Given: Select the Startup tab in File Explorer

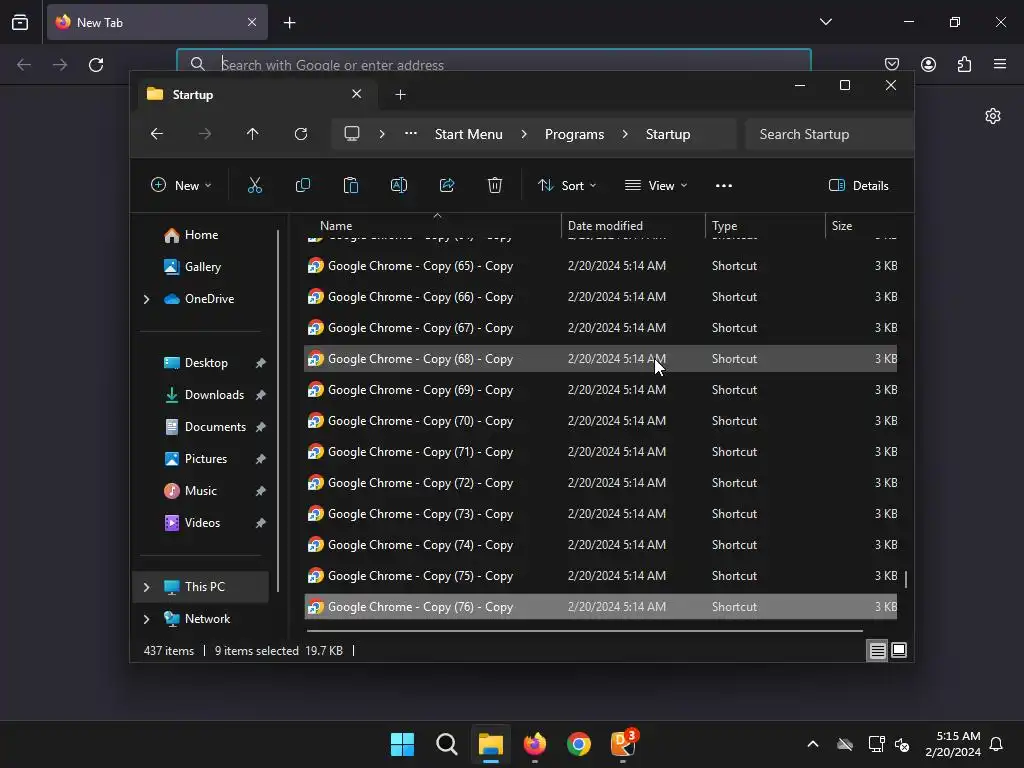Looking at the screenshot, I should click(257, 95).
